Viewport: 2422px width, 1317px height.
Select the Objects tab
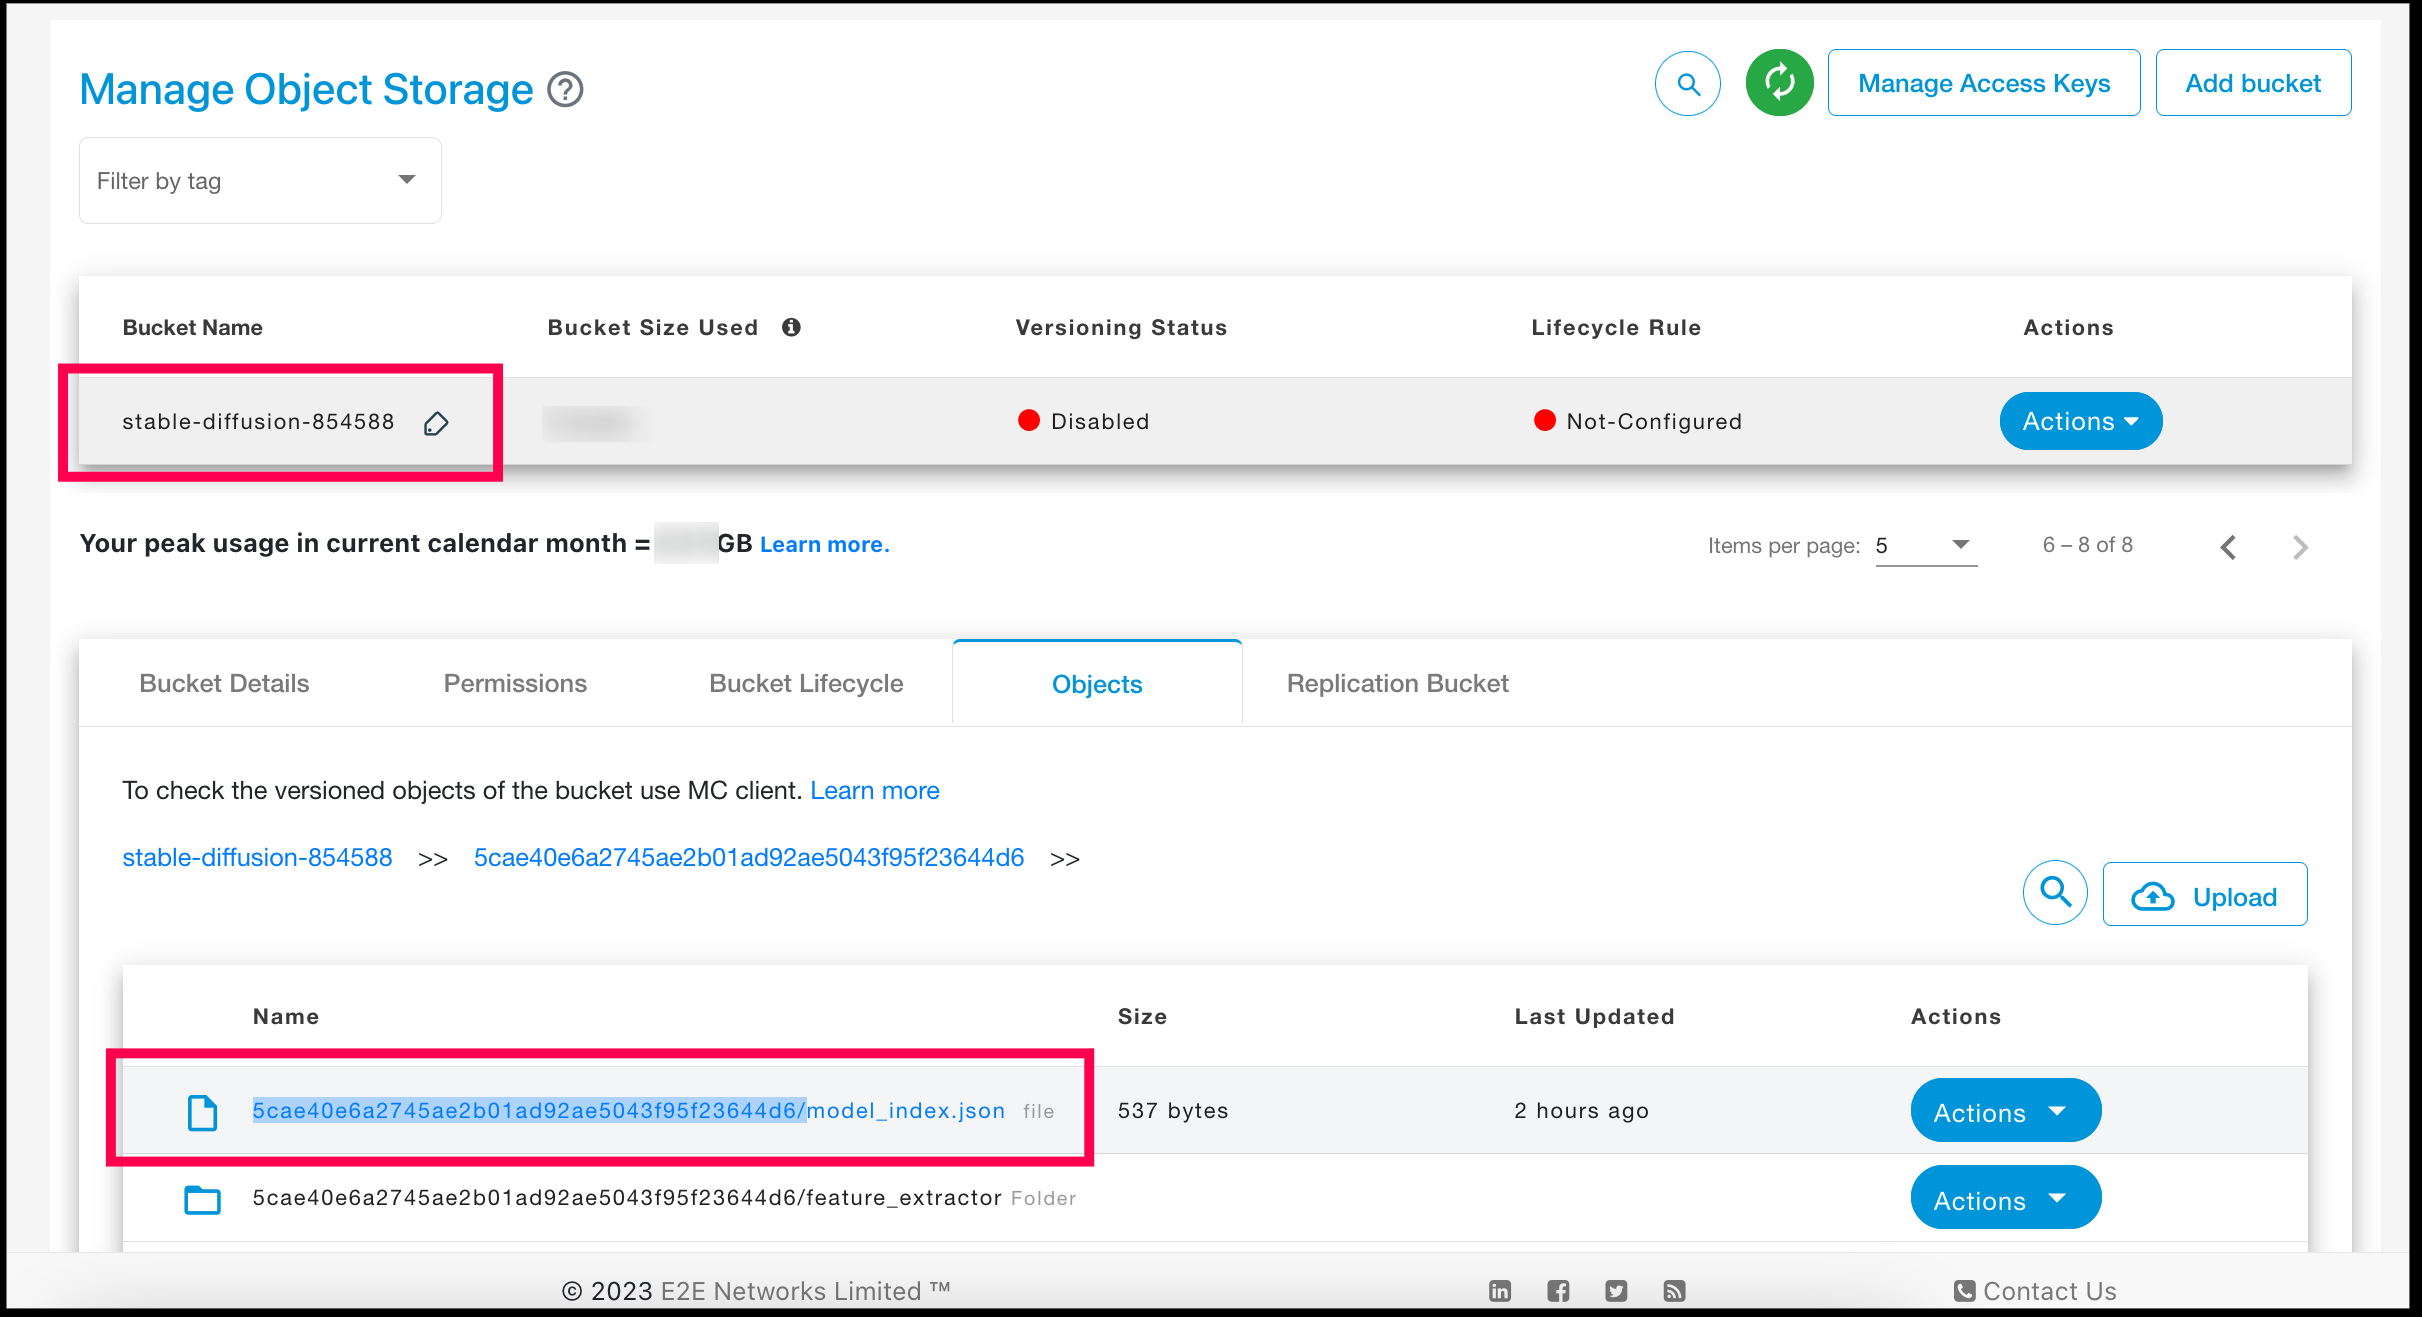pos(1097,684)
